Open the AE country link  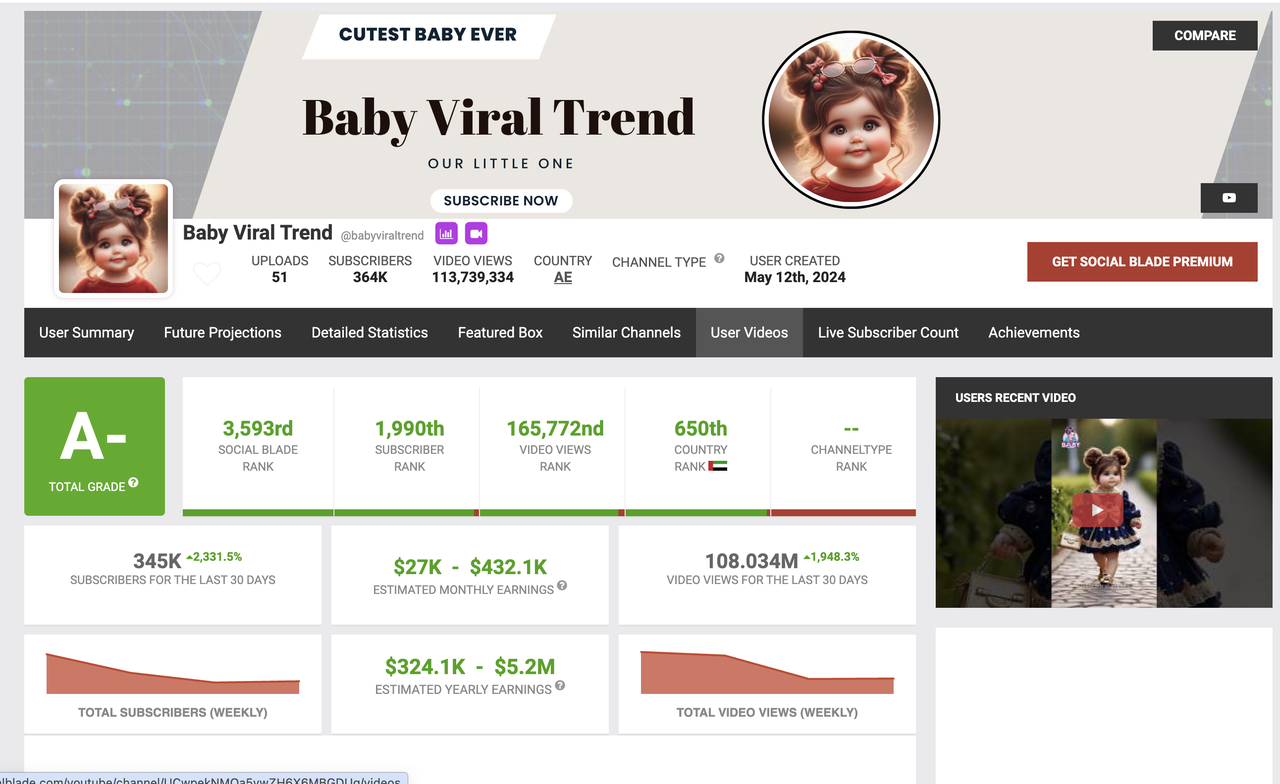[x=563, y=278]
